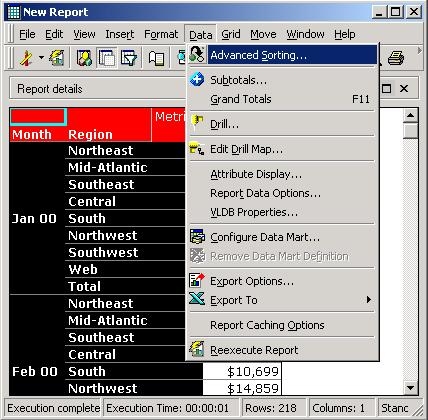This screenshot has height=420, width=428.
Task: Click the Drill icon in Data menu
Action: (197, 122)
